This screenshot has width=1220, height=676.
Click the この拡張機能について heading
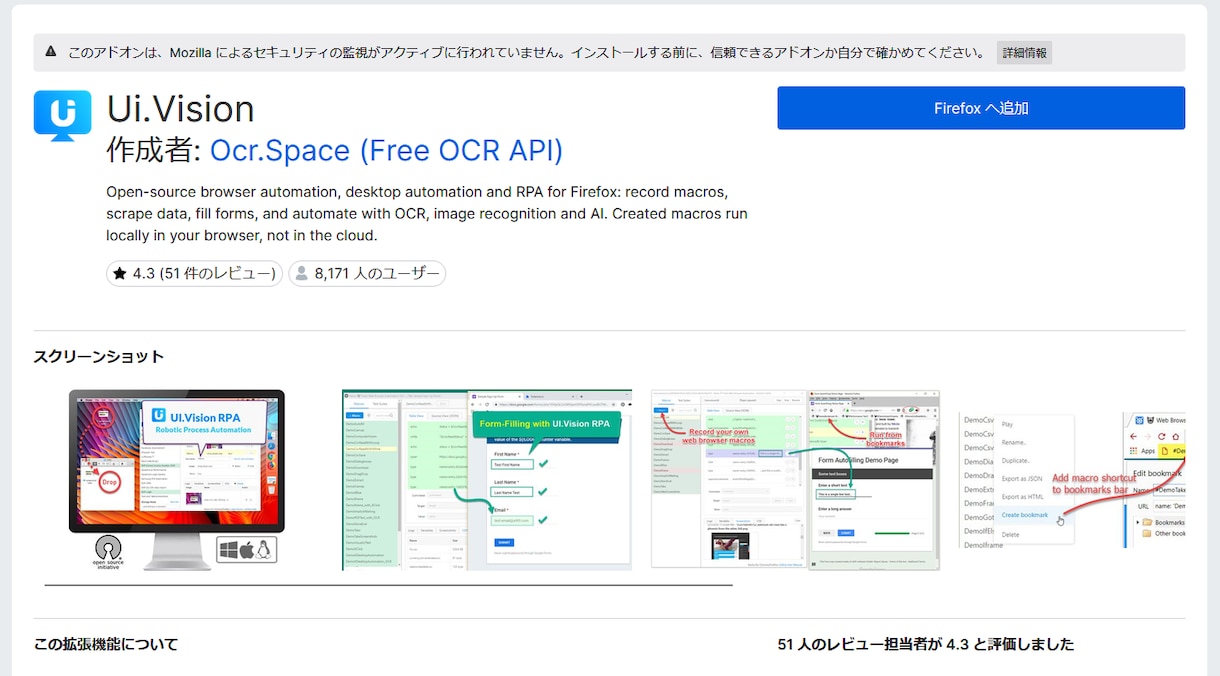[x=106, y=644]
